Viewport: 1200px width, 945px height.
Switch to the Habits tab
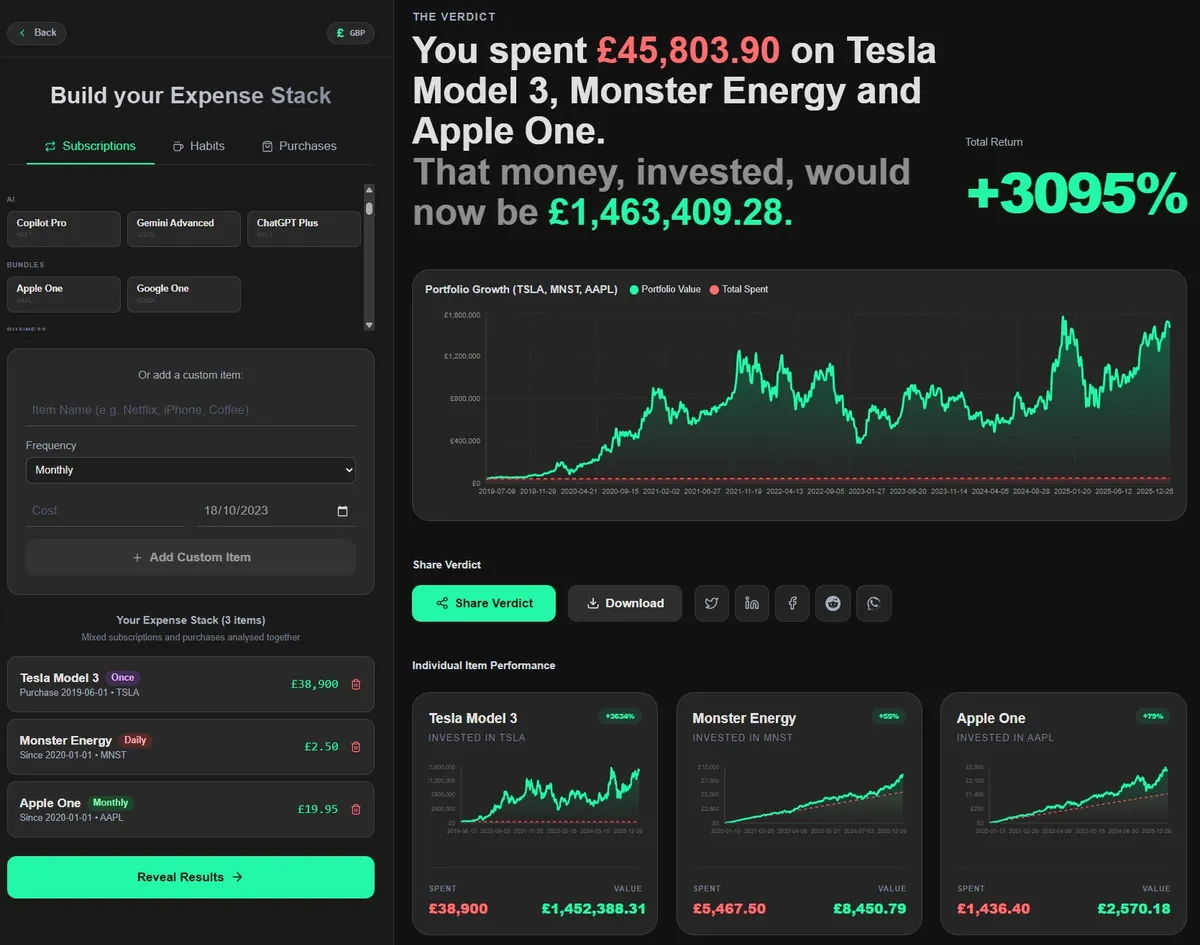click(198, 146)
